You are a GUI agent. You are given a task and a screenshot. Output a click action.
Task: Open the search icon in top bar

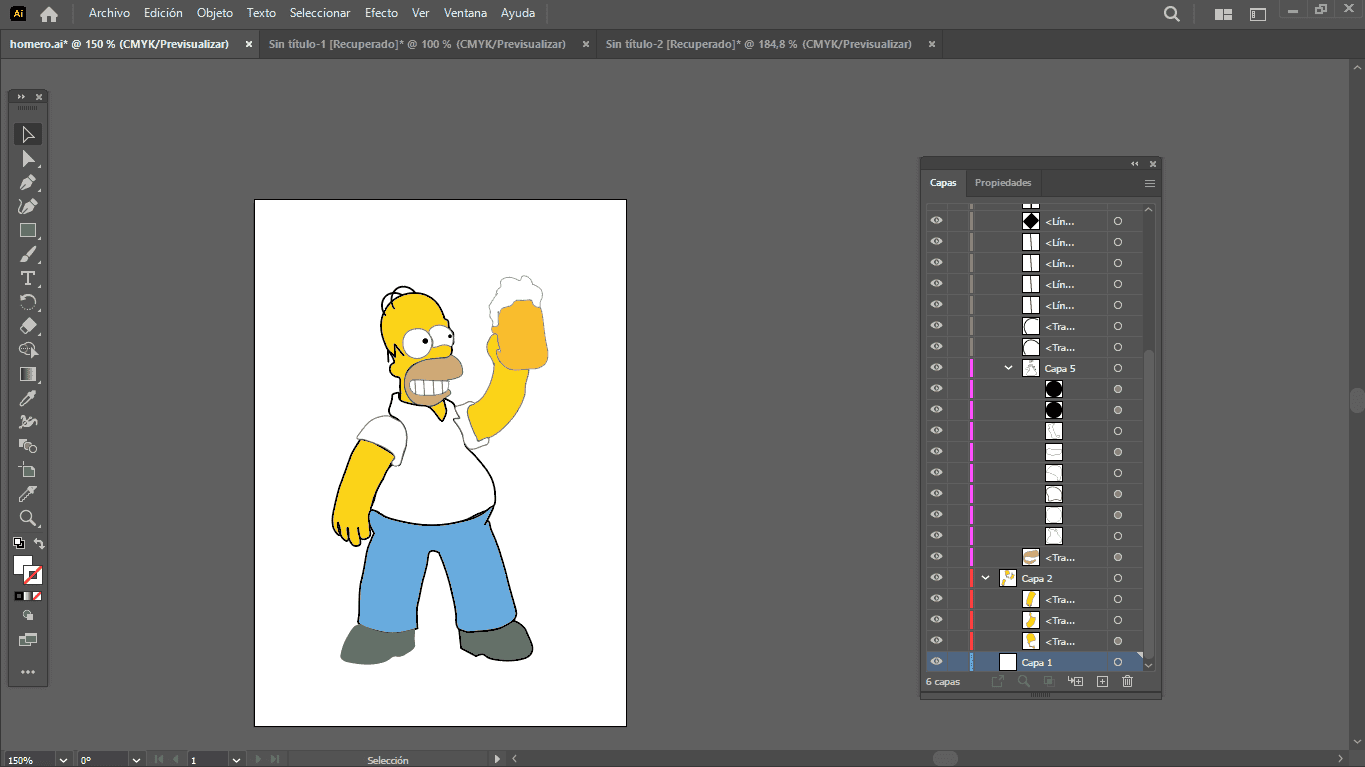click(x=1172, y=14)
